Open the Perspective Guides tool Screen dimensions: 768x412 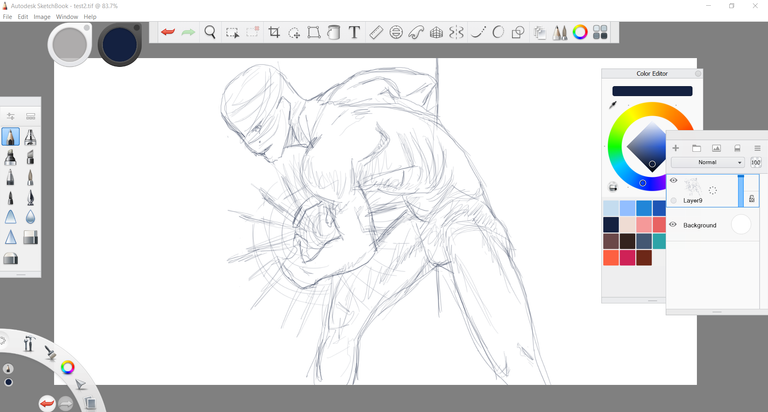pos(436,33)
